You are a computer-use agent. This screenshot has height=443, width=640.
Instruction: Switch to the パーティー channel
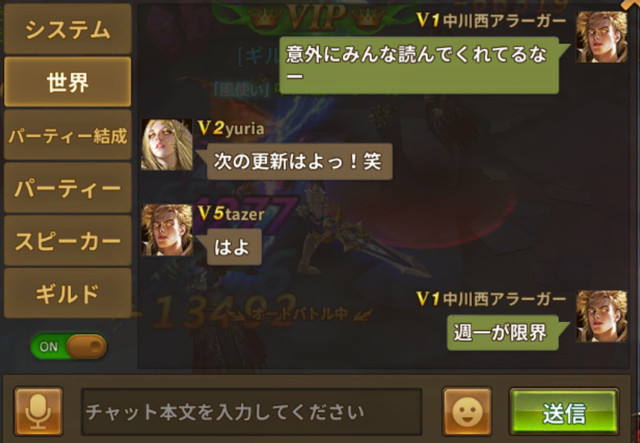click(68, 187)
